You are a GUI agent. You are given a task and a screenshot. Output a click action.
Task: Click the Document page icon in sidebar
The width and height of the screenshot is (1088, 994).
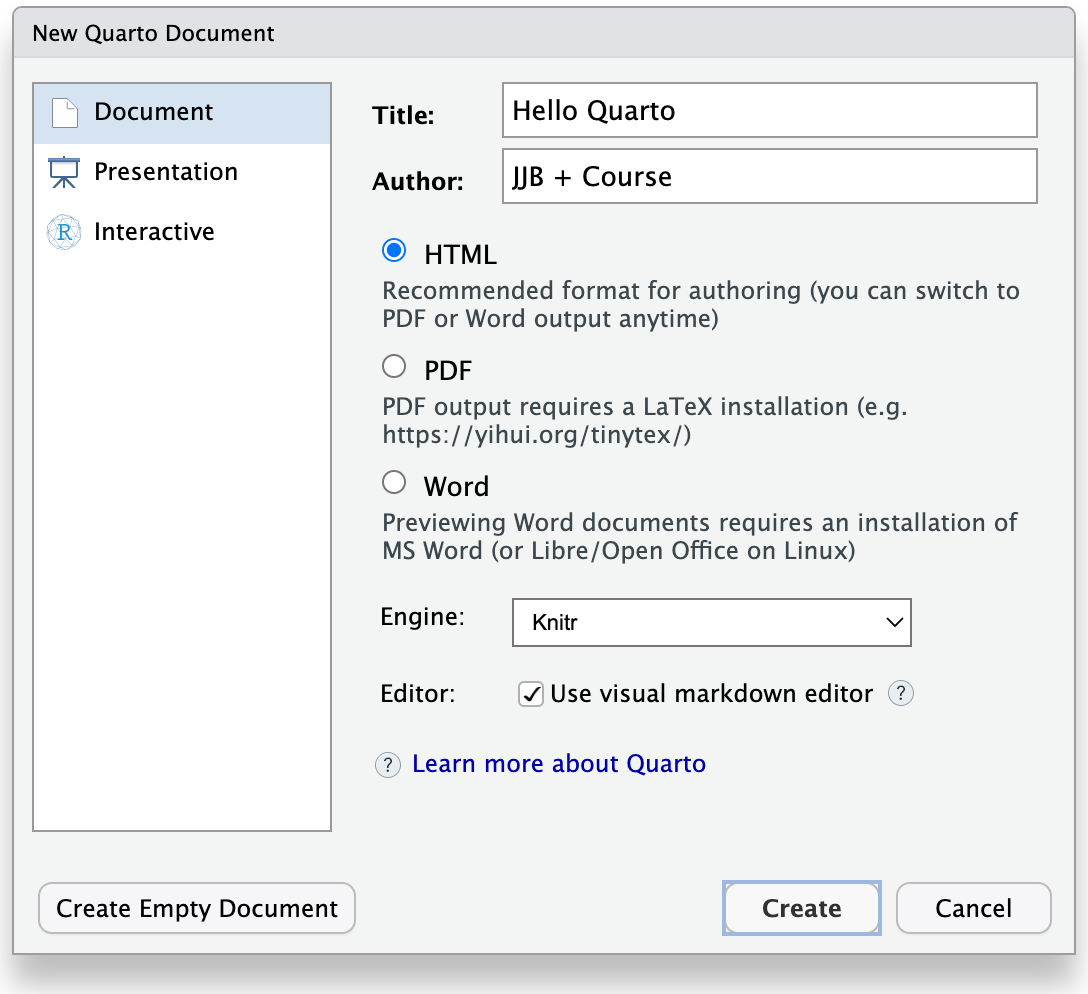pyautogui.click(x=64, y=112)
